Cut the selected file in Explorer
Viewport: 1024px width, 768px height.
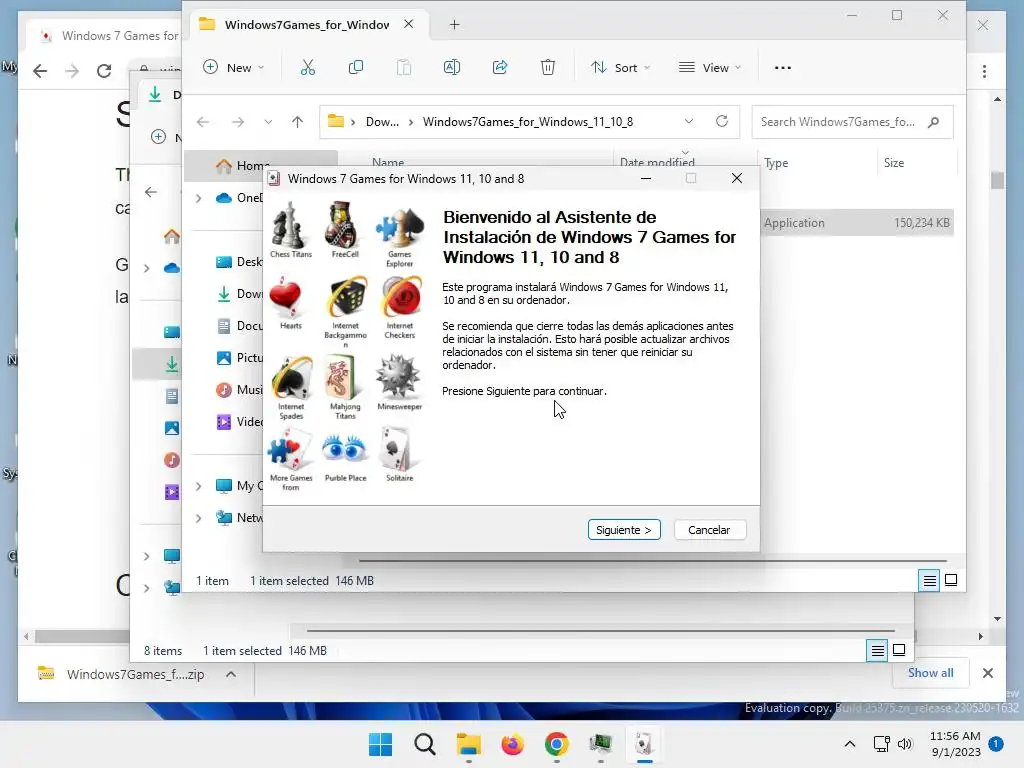pos(308,67)
